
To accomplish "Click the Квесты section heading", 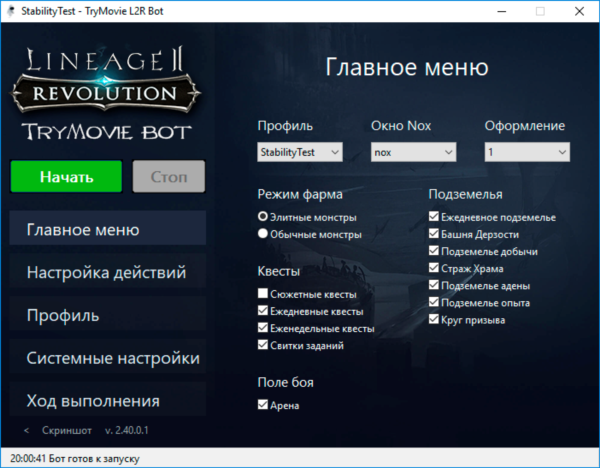I will point(279,271).
